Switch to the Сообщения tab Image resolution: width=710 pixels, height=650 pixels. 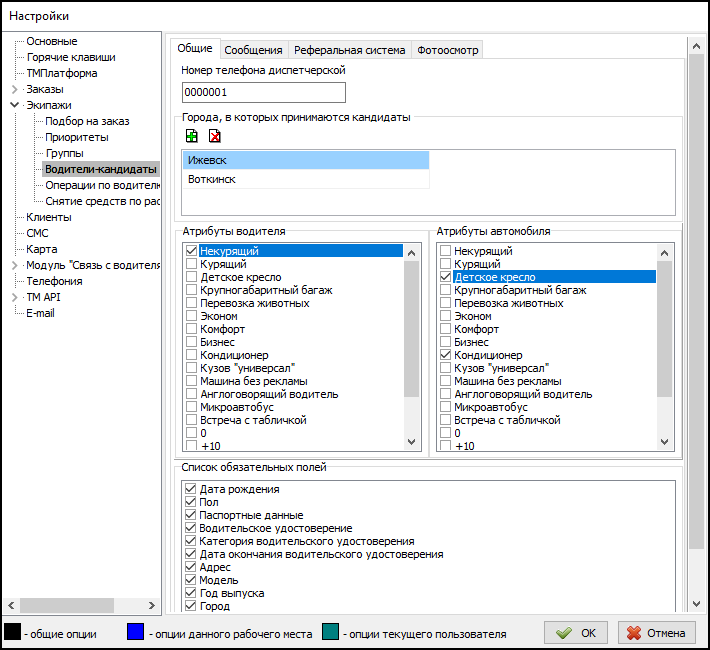pyautogui.click(x=253, y=50)
